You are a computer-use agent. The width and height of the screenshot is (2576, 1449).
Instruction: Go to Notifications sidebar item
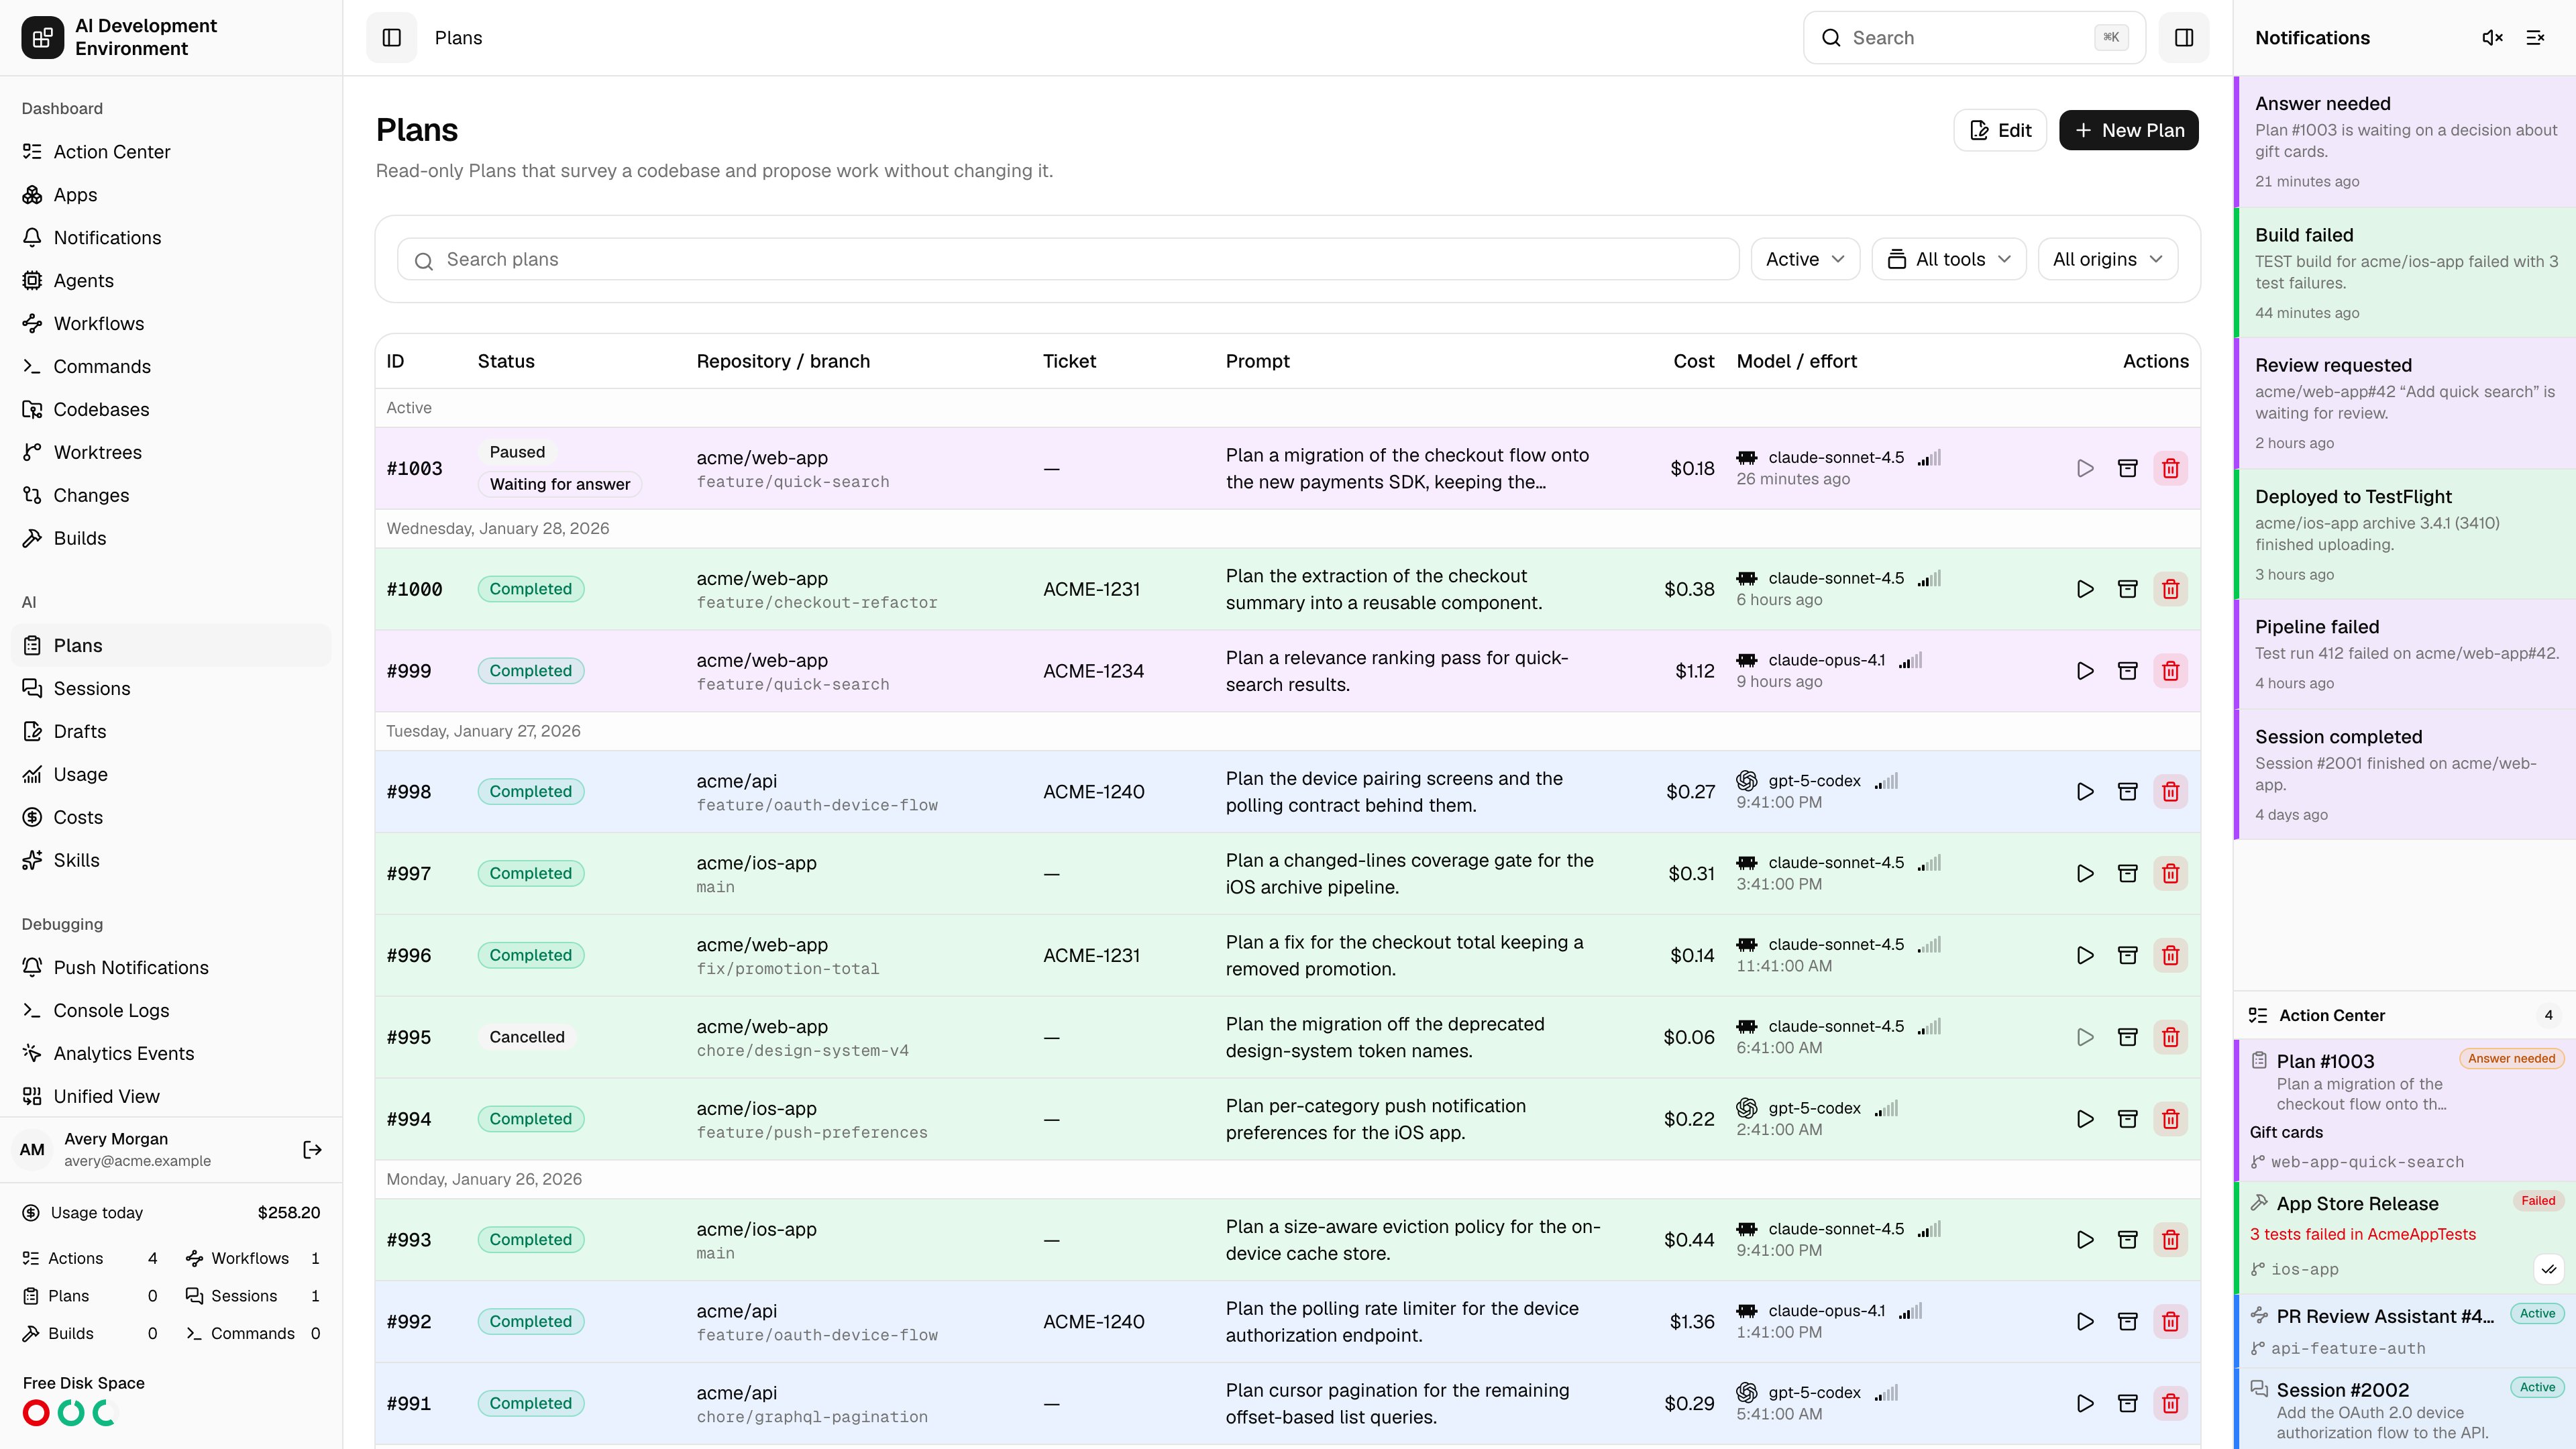(x=171, y=238)
